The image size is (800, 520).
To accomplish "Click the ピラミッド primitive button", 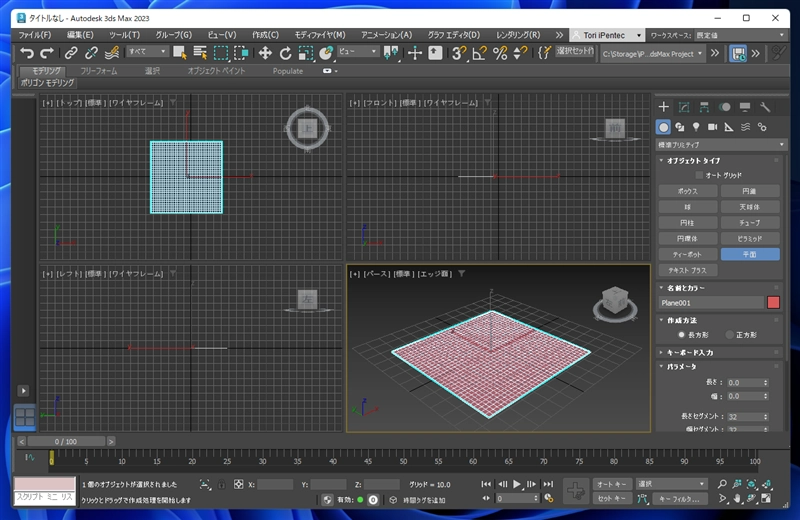I will click(x=750, y=239).
